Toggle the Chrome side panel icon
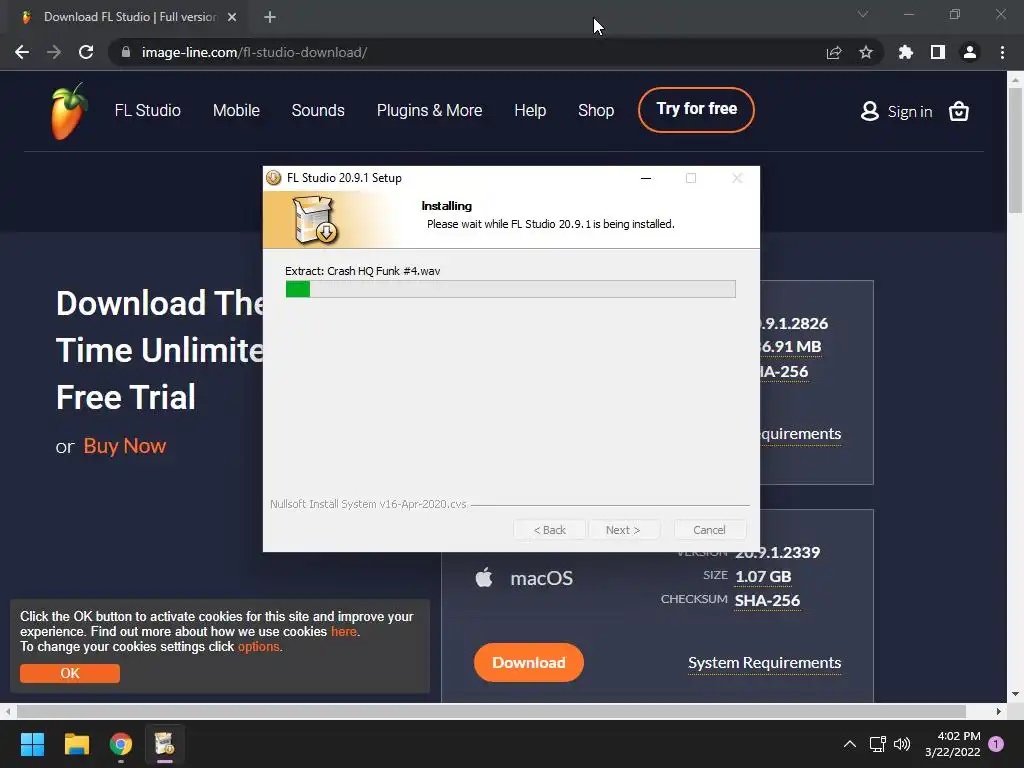The image size is (1024, 768). tap(938, 52)
